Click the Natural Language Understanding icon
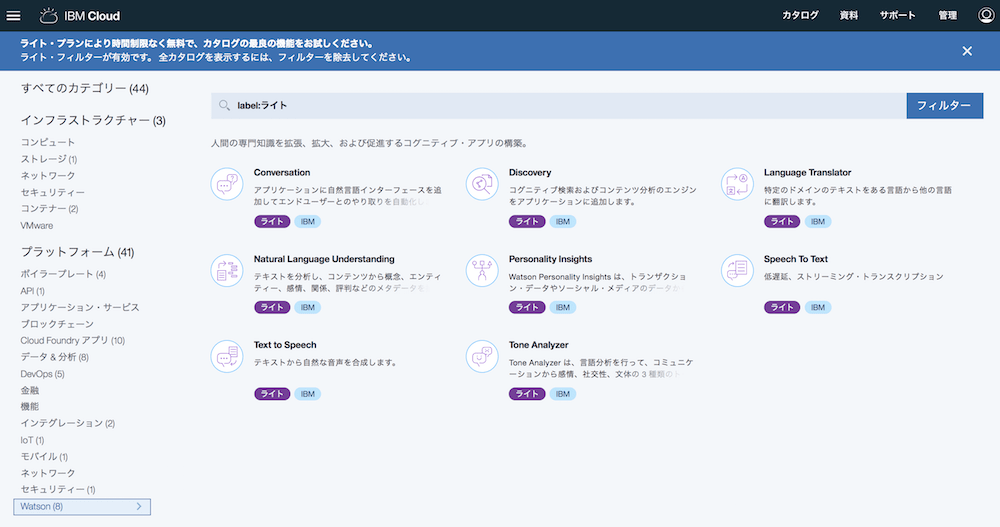1000x527 pixels. (x=227, y=271)
